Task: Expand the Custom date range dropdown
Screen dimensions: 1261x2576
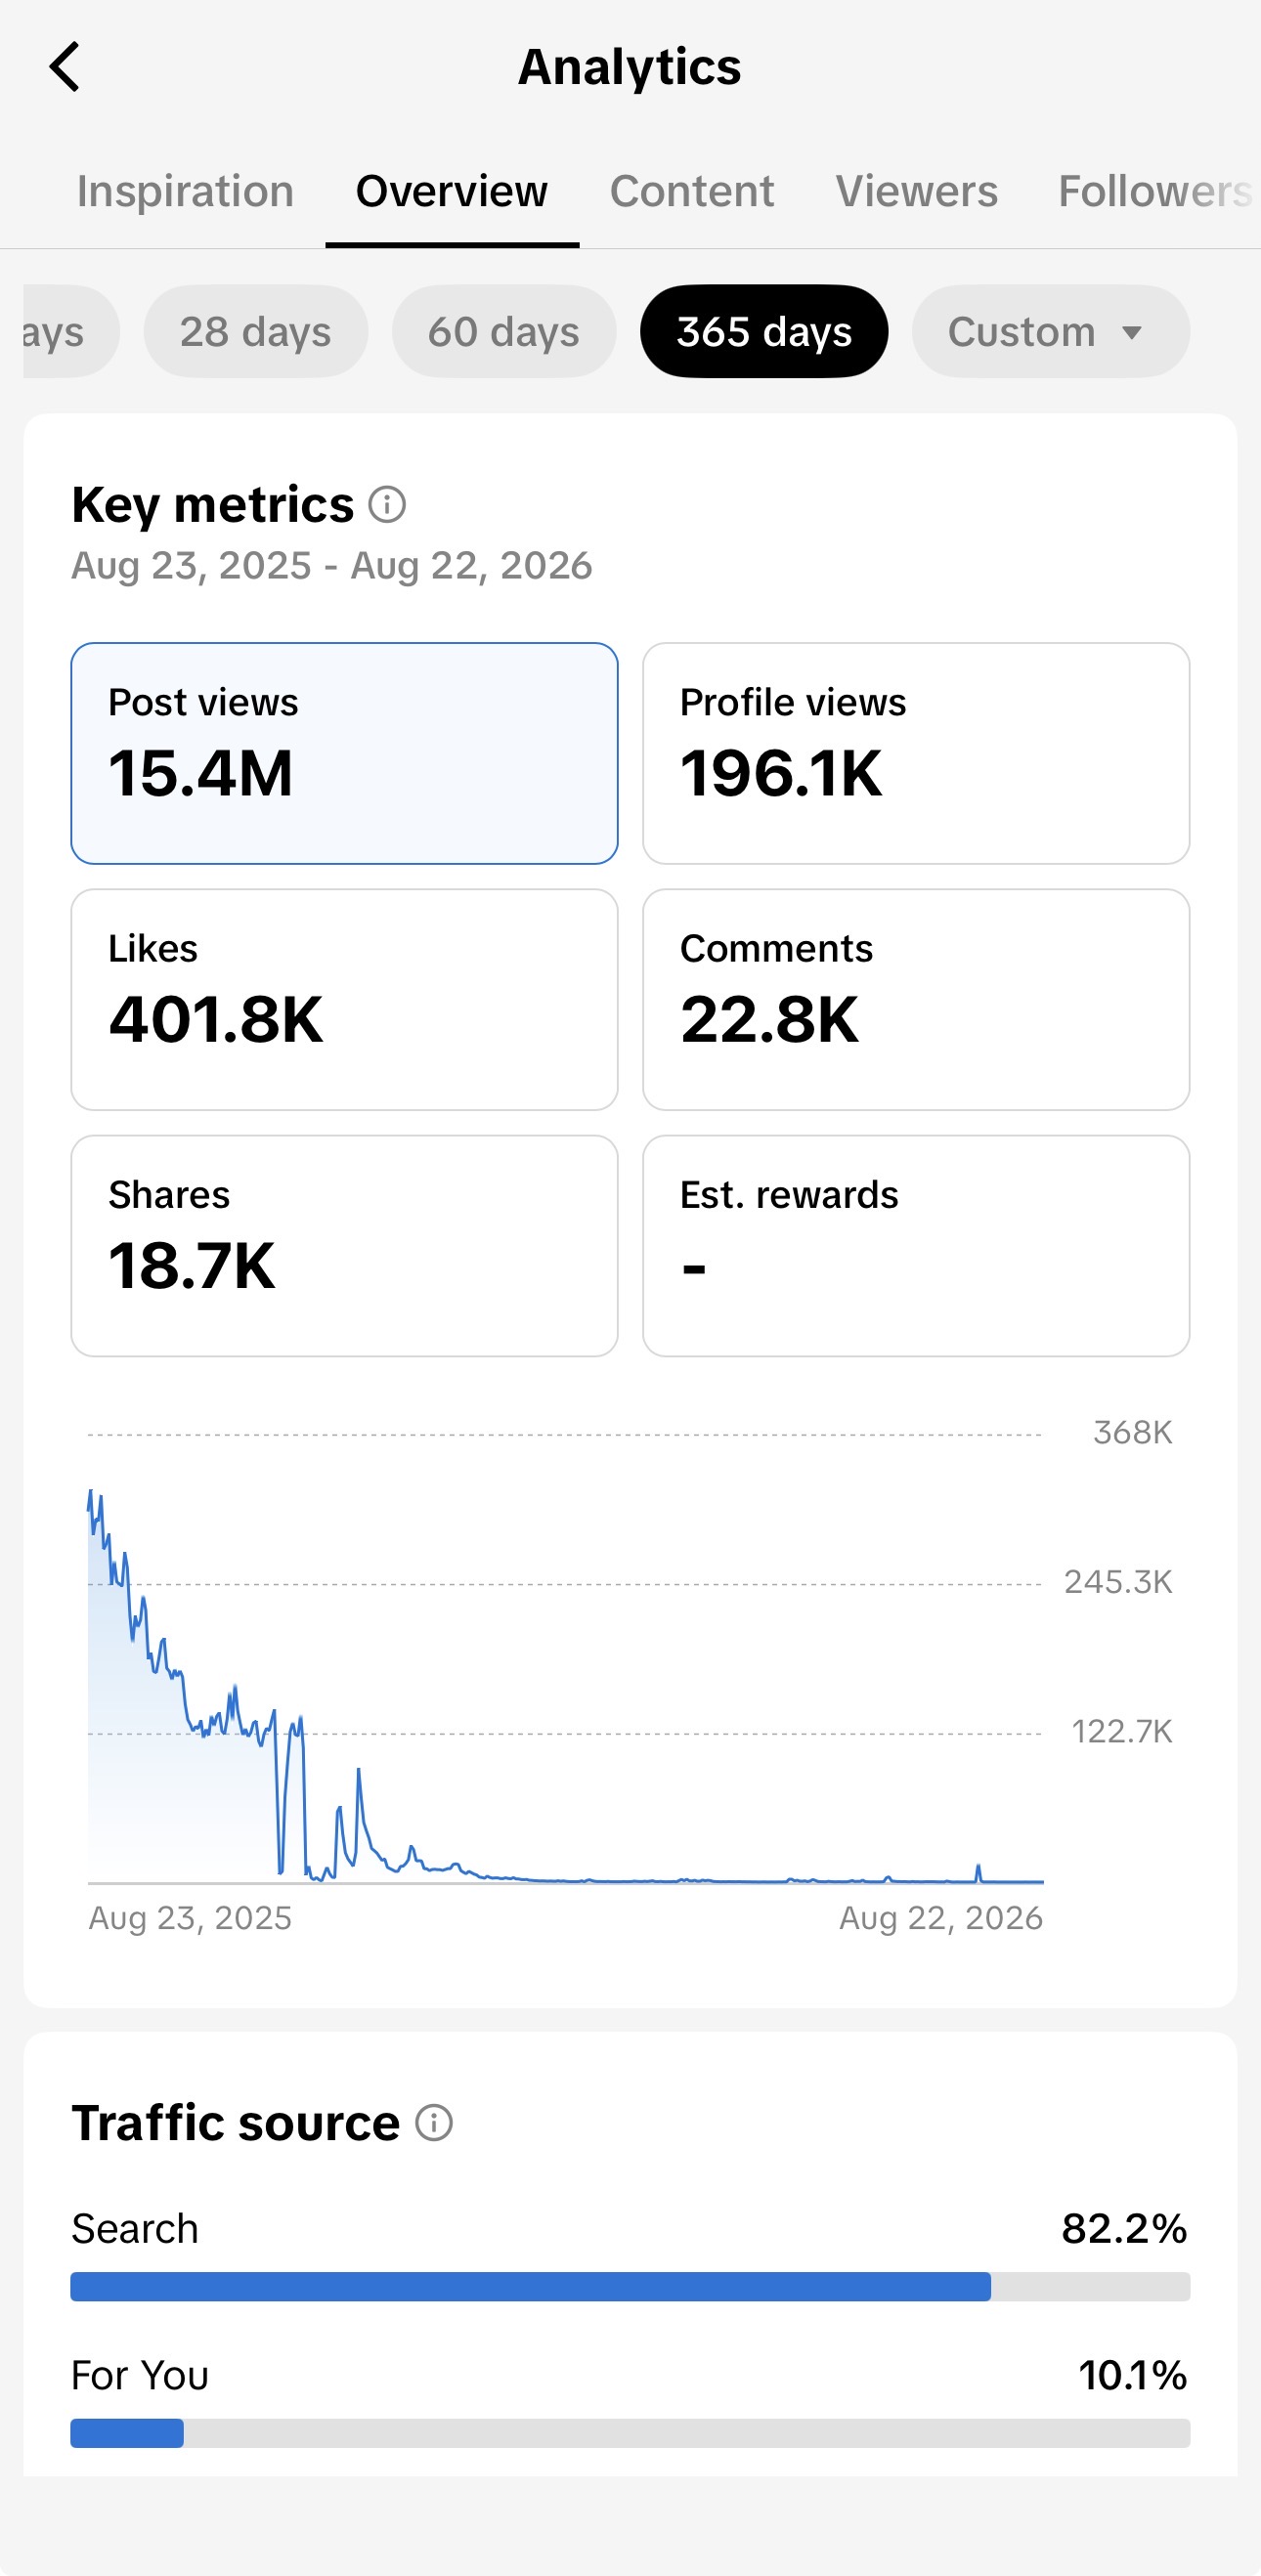Action: click(x=1050, y=331)
